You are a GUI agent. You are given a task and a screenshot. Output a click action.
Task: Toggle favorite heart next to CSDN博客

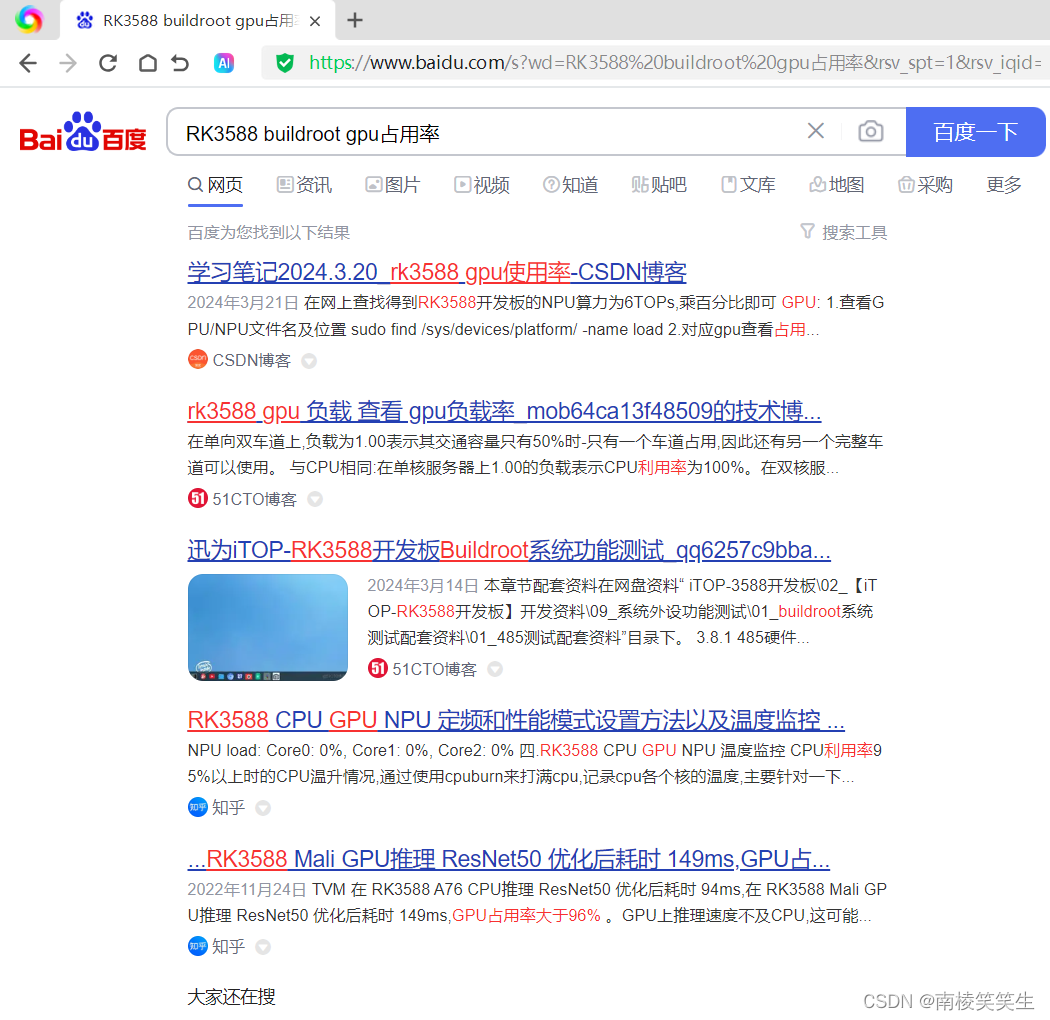tap(309, 359)
